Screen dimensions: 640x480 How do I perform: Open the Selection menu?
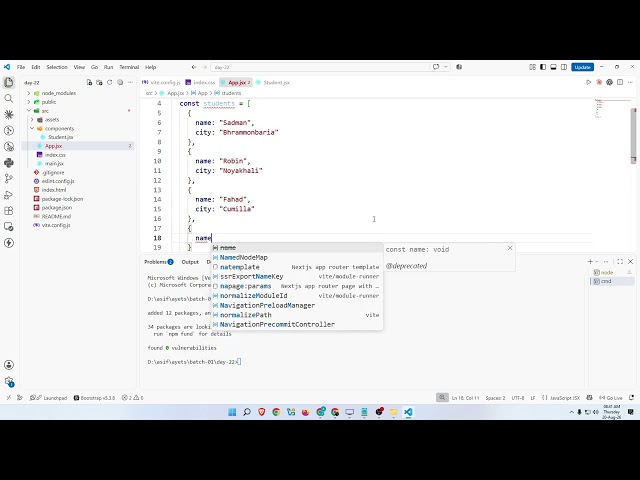(57, 67)
